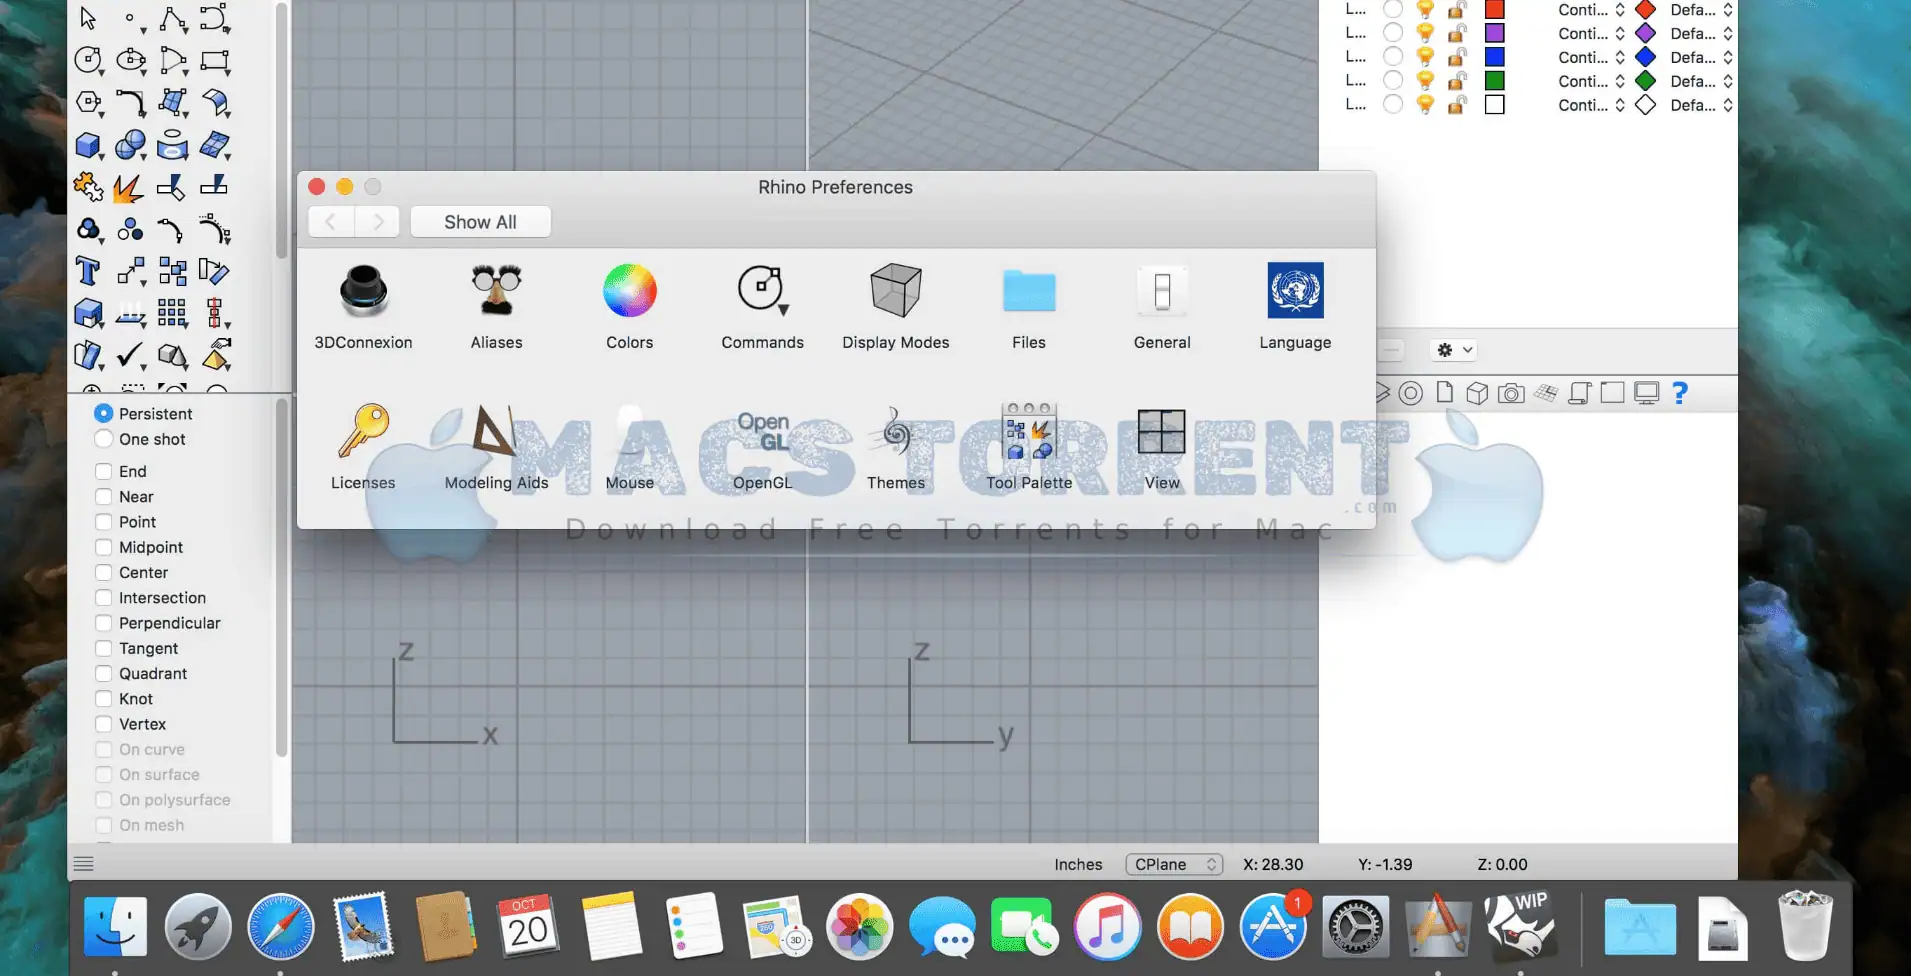Select the Rectangle drawing tool
The image size is (1911, 976).
(214, 61)
